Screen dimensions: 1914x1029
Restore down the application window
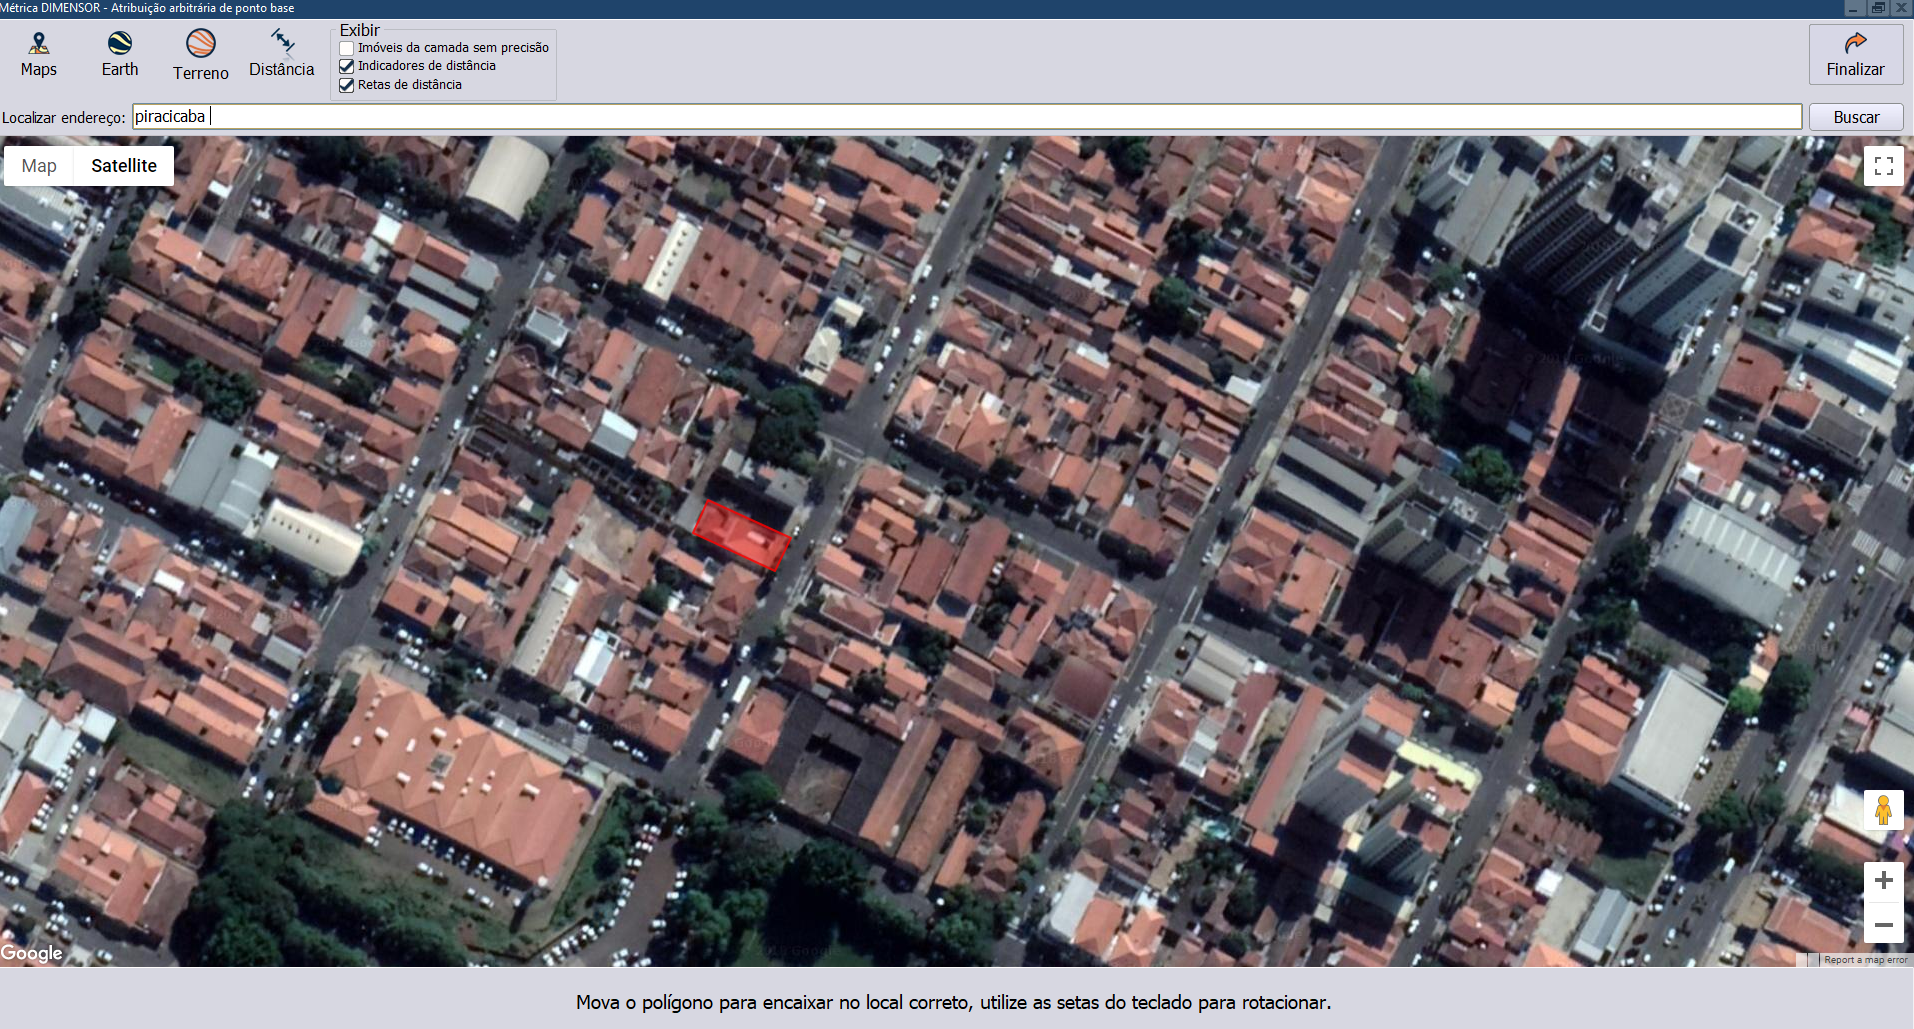tap(1878, 8)
